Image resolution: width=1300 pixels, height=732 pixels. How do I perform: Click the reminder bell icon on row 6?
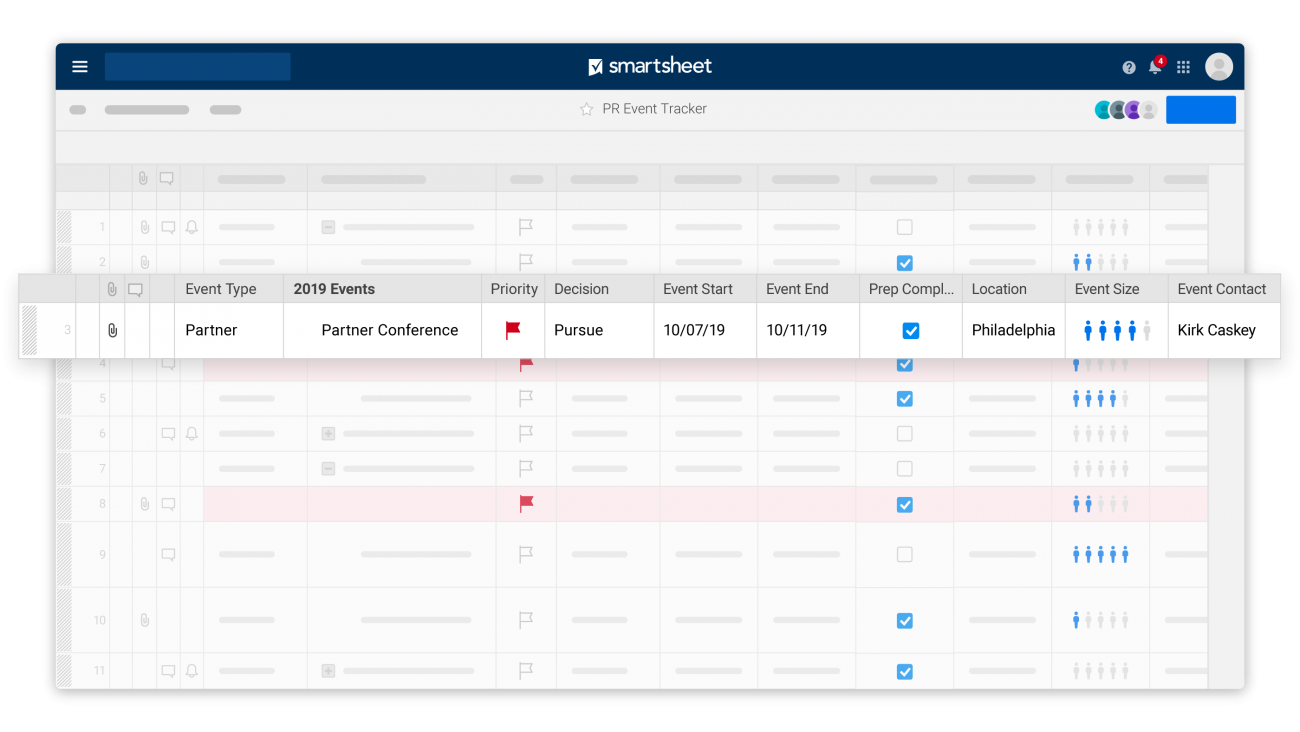coord(192,433)
